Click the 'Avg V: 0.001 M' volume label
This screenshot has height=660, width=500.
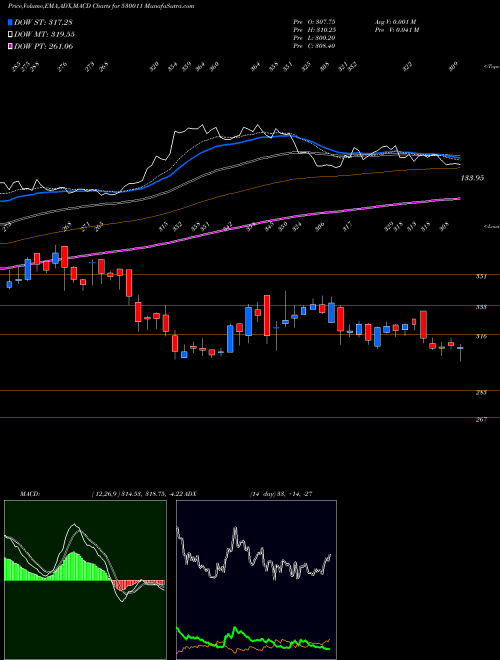pyautogui.click(x=396, y=22)
